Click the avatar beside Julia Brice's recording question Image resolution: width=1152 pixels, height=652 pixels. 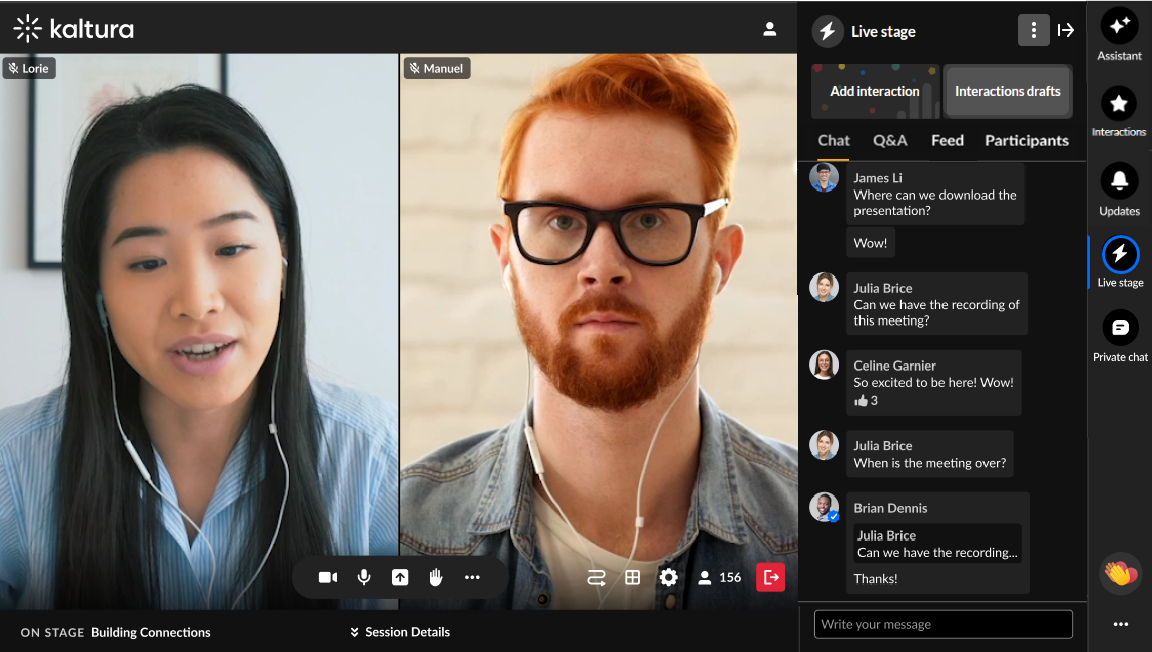coord(824,287)
